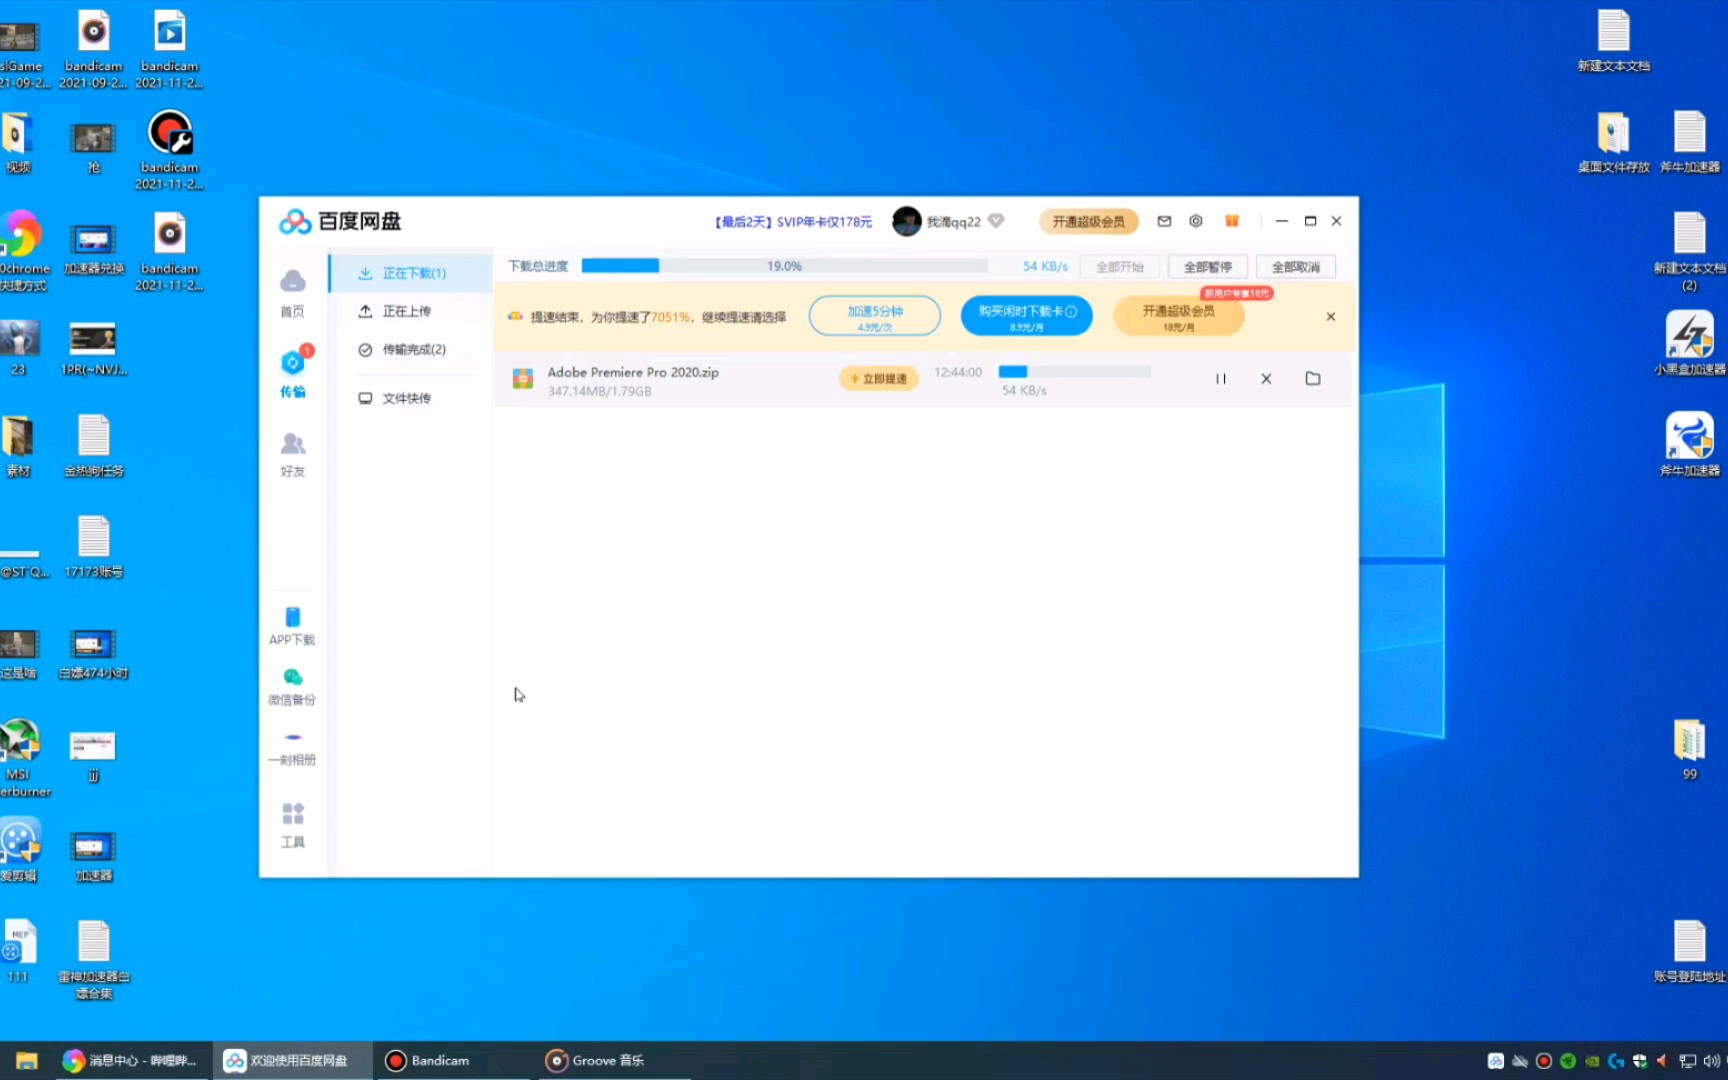Image resolution: width=1728 pixels, height=1080 pixels.
Task: Open the 传输 transfer section in the sidebar
Action: click(x=292, y=372)
